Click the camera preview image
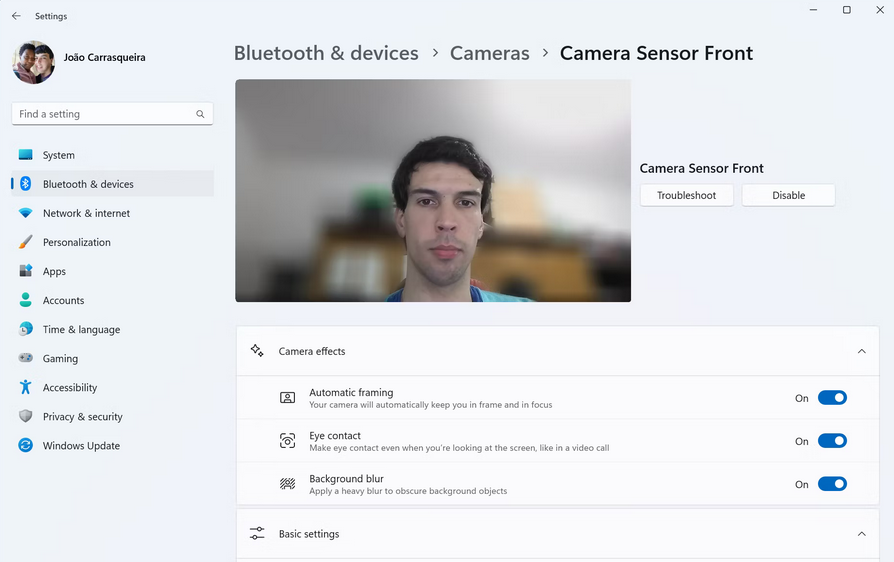The width and height of the screenshot is (894, 562). coord(433,190)
